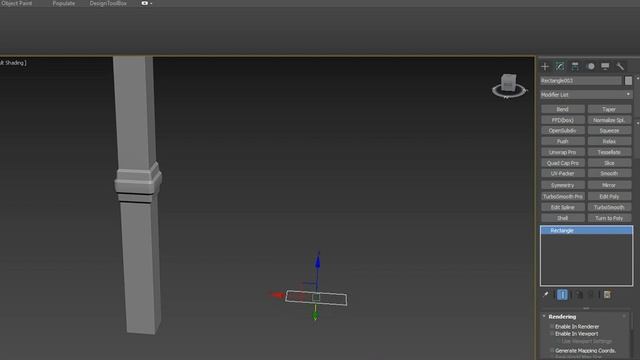
Task: Apply the Shell modifier
Action: pyautogui.click(x=562, y=218)
